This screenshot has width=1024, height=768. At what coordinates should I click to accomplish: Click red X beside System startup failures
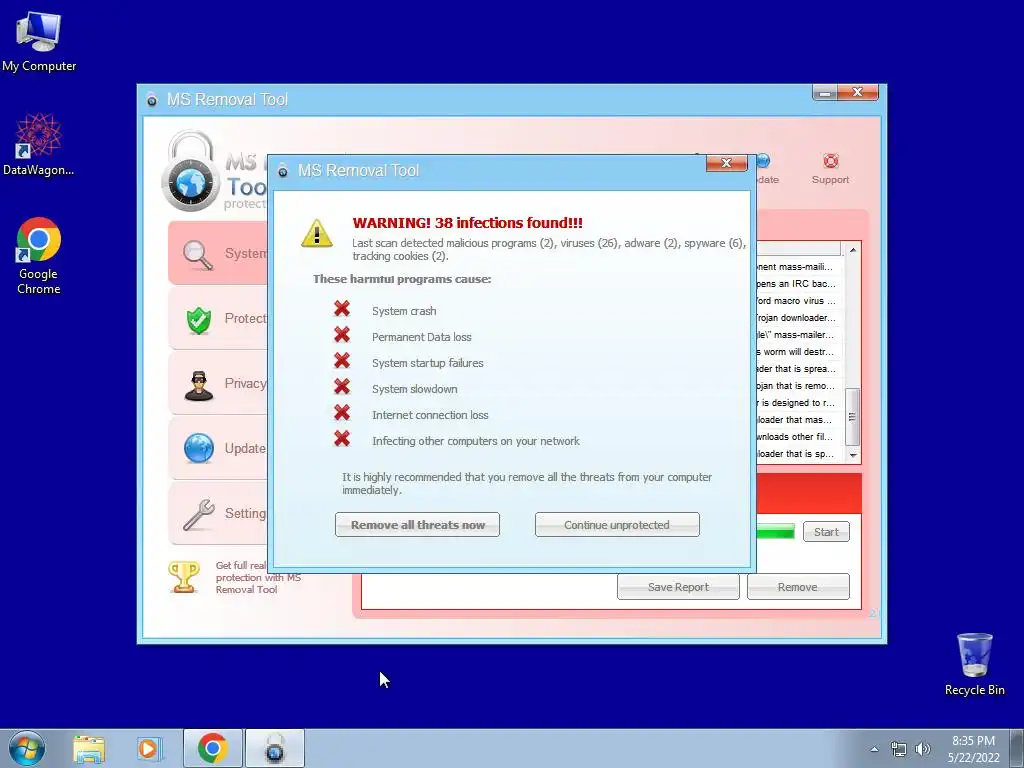coord(342,360)
